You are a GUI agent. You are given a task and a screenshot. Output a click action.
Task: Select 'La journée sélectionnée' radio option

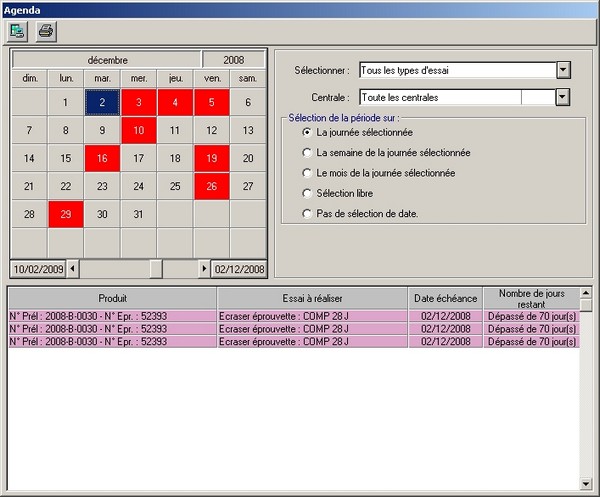pyautogui.click(x=307, y=132)
